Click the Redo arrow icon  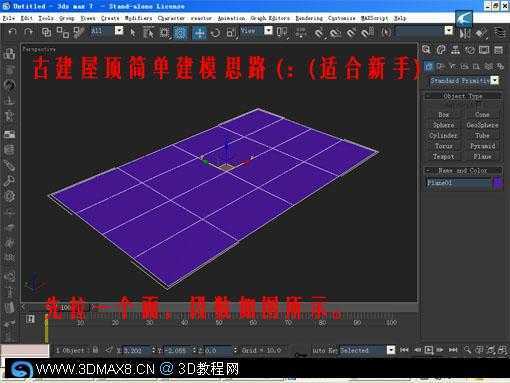coord(29,32)
